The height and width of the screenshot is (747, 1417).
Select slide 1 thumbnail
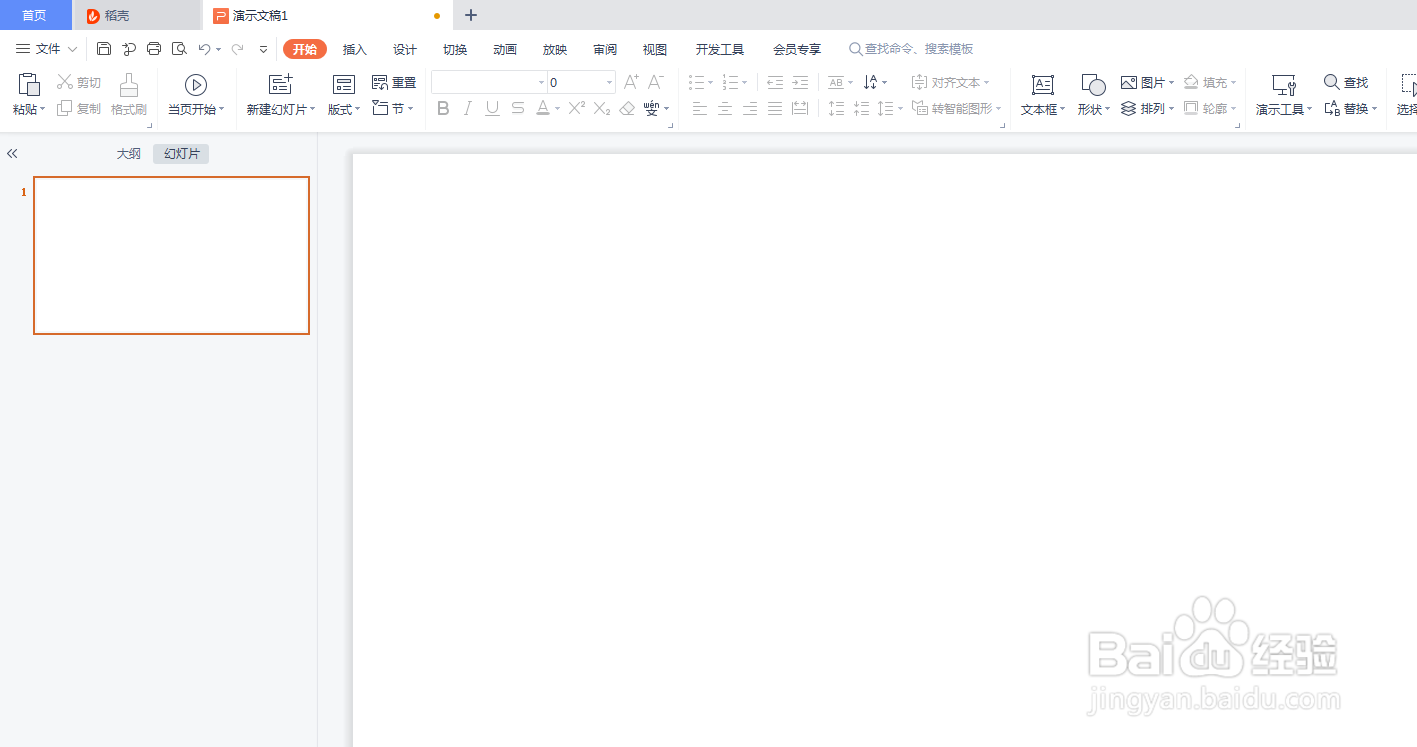tap(171, 255)
